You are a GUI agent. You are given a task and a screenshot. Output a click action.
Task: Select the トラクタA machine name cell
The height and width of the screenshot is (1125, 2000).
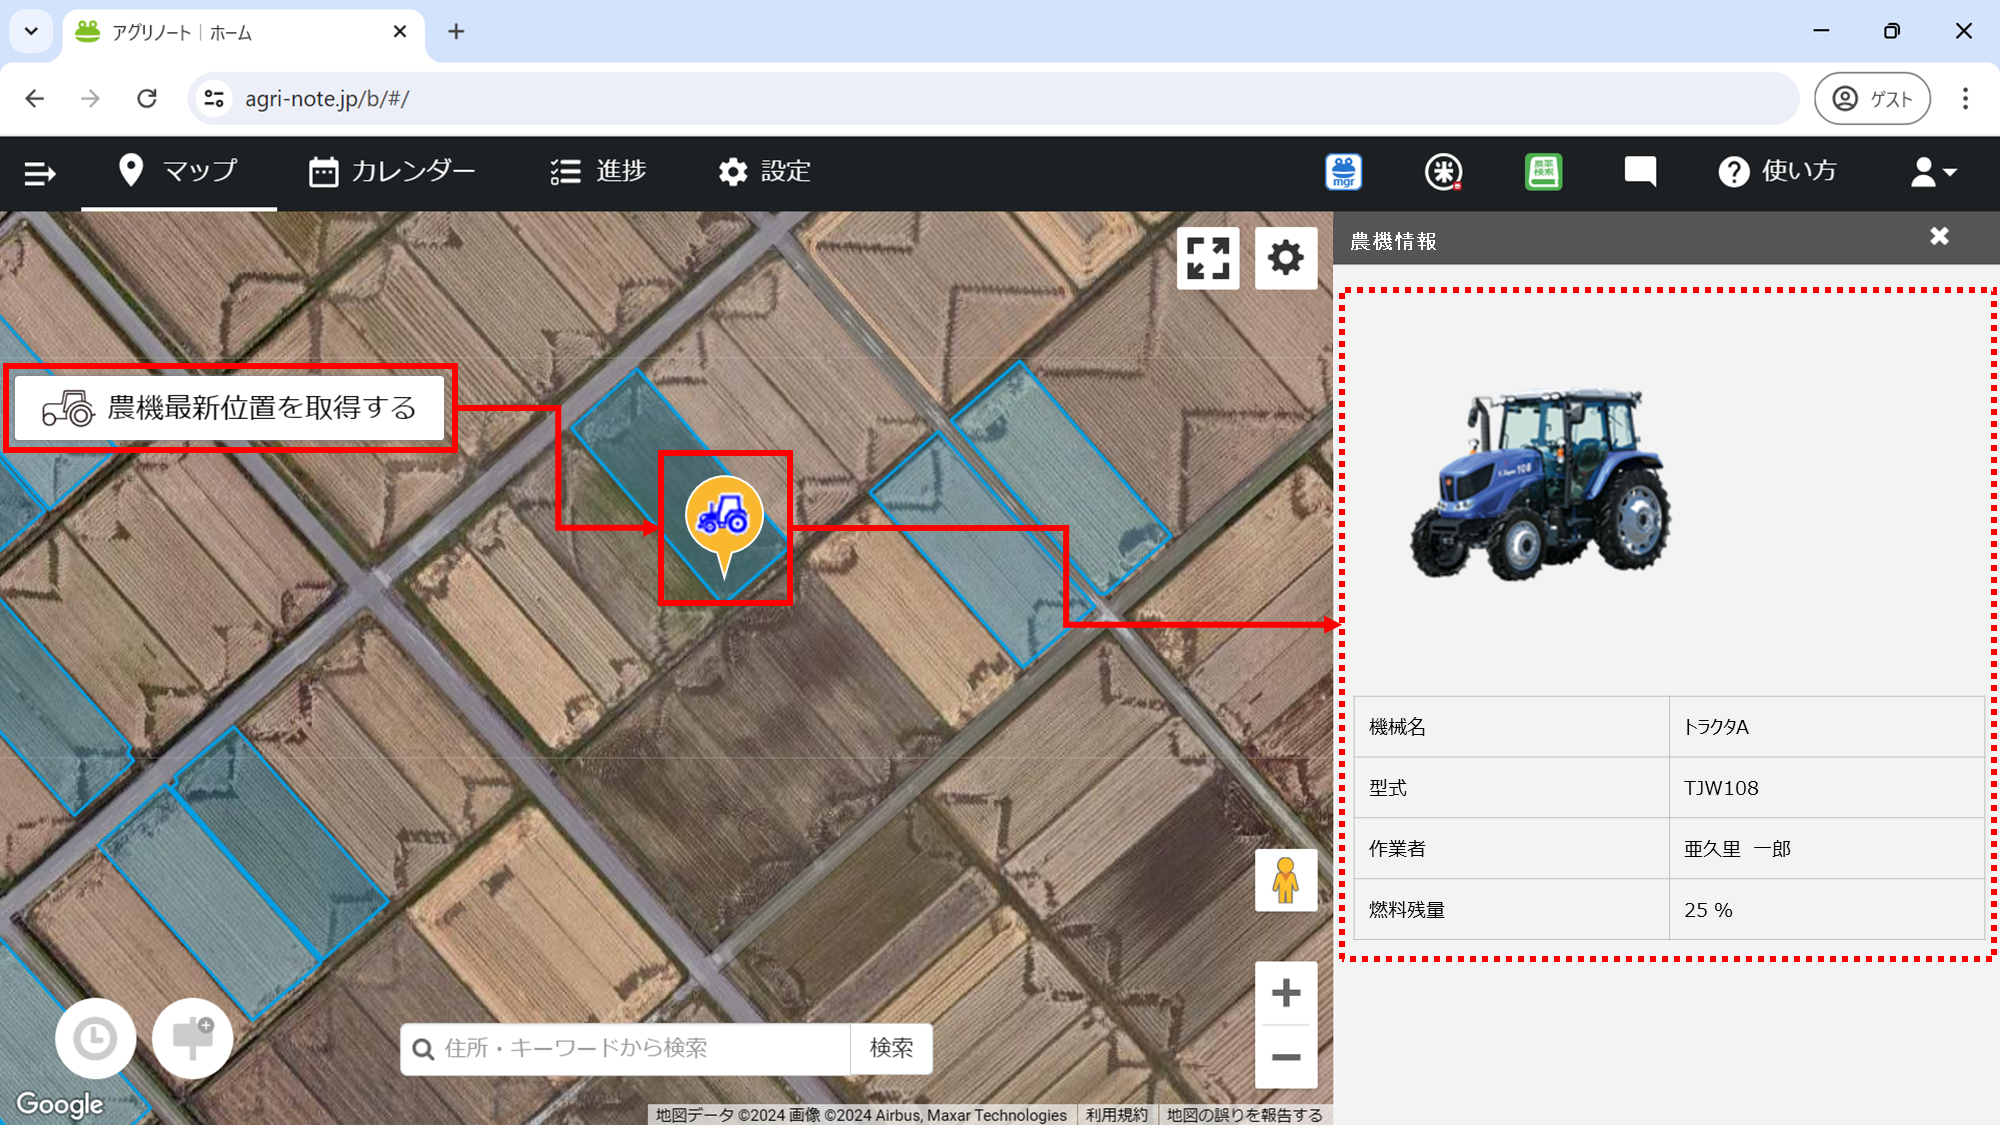point(1826,727)
